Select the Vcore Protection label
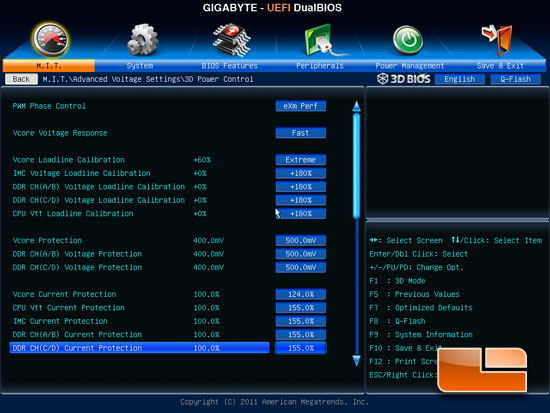The width and height of the screenshot is (550, 413). [x=47, y=240]
